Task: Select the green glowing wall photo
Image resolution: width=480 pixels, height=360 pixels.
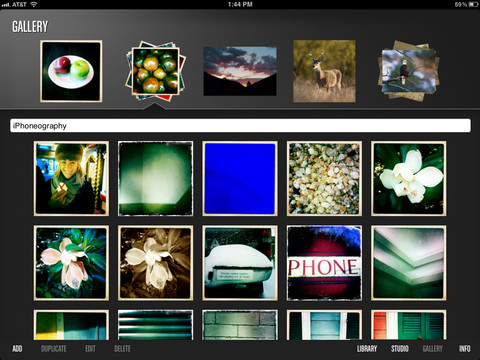Action: pyautogui.click(x=155, y=178)
